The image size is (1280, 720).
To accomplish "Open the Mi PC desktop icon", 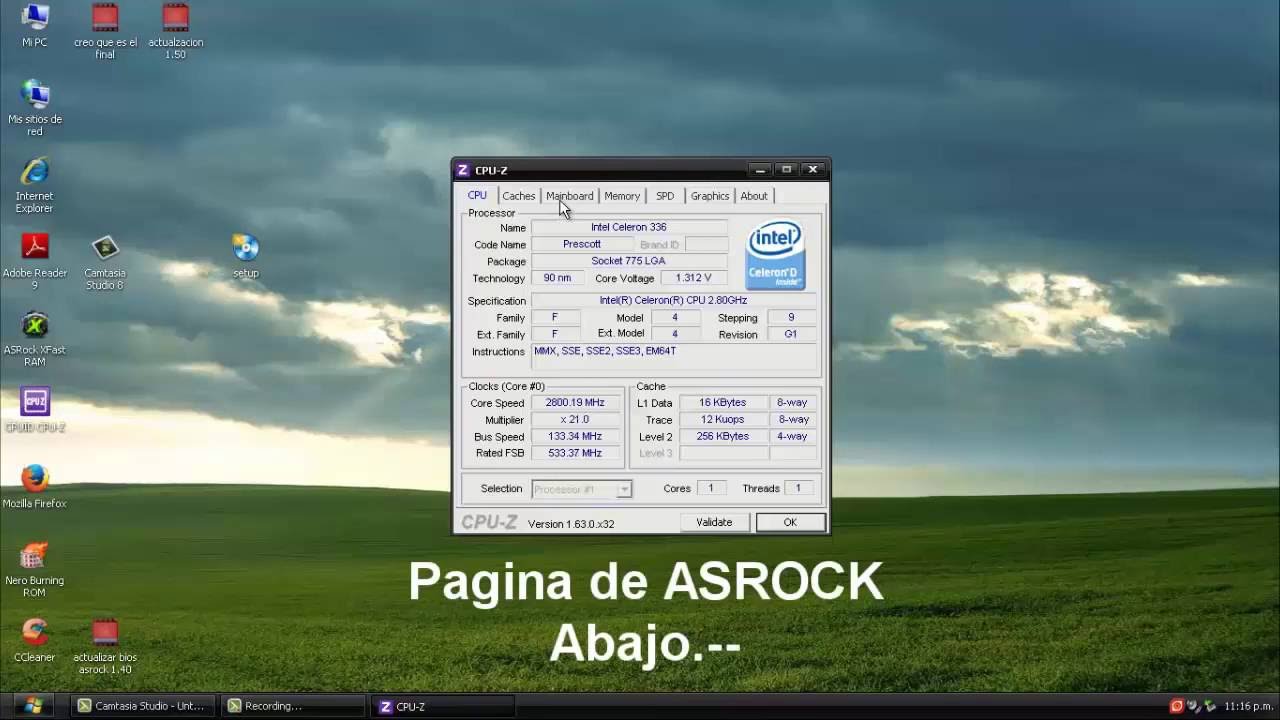I will tap(35, 25).
